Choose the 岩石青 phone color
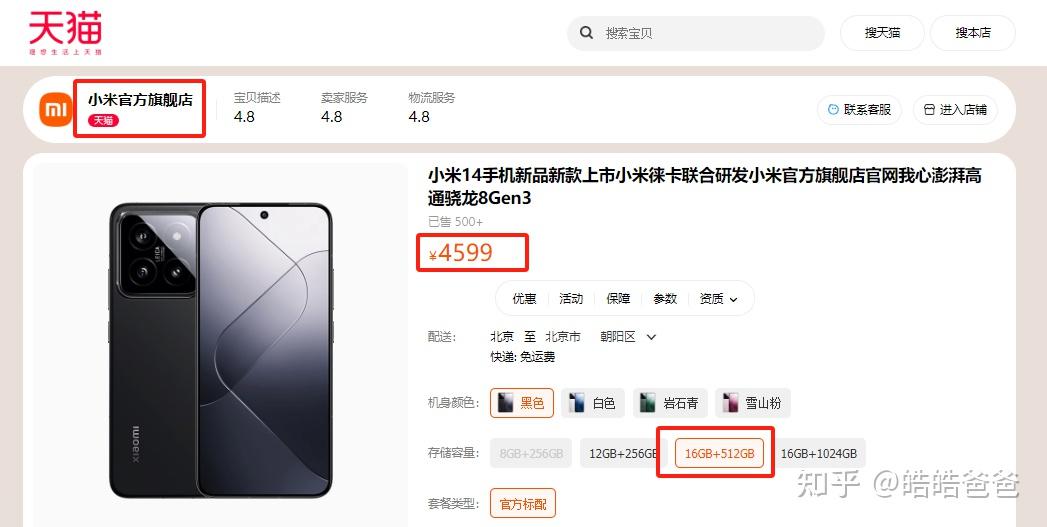1047x527 pixels. click(670, 403)
